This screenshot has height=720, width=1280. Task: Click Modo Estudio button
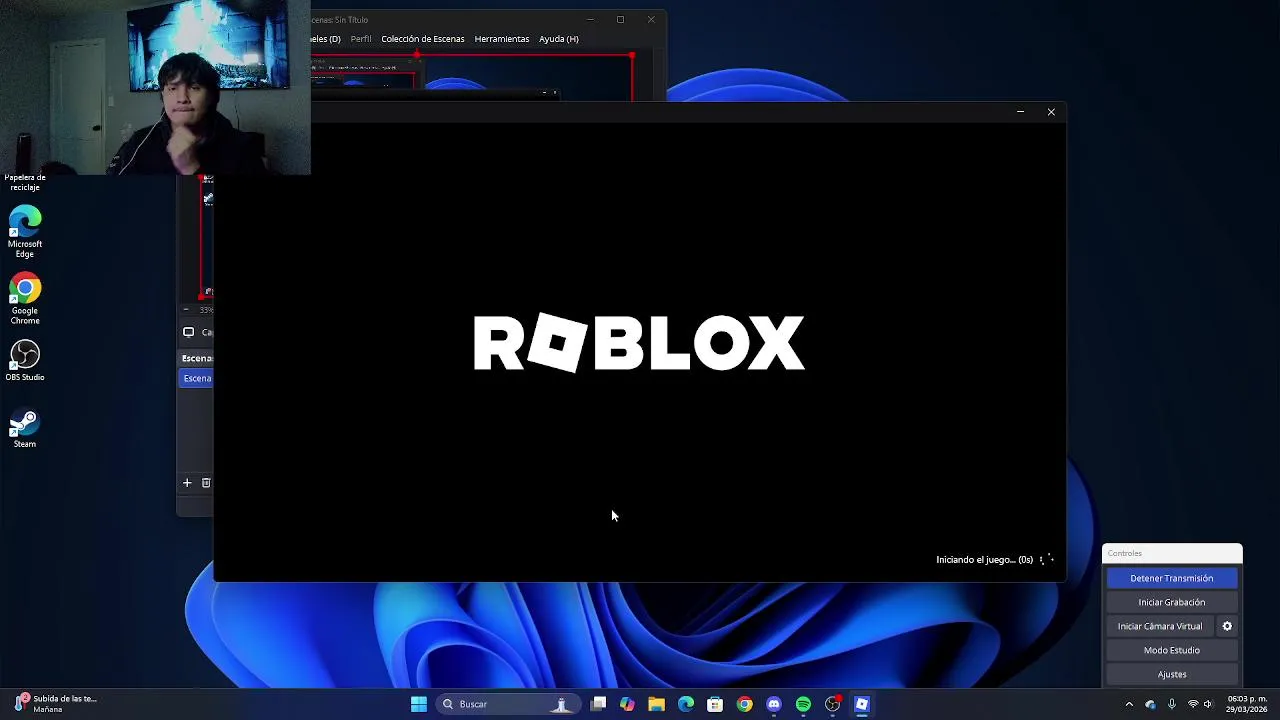click(1171, 650)
